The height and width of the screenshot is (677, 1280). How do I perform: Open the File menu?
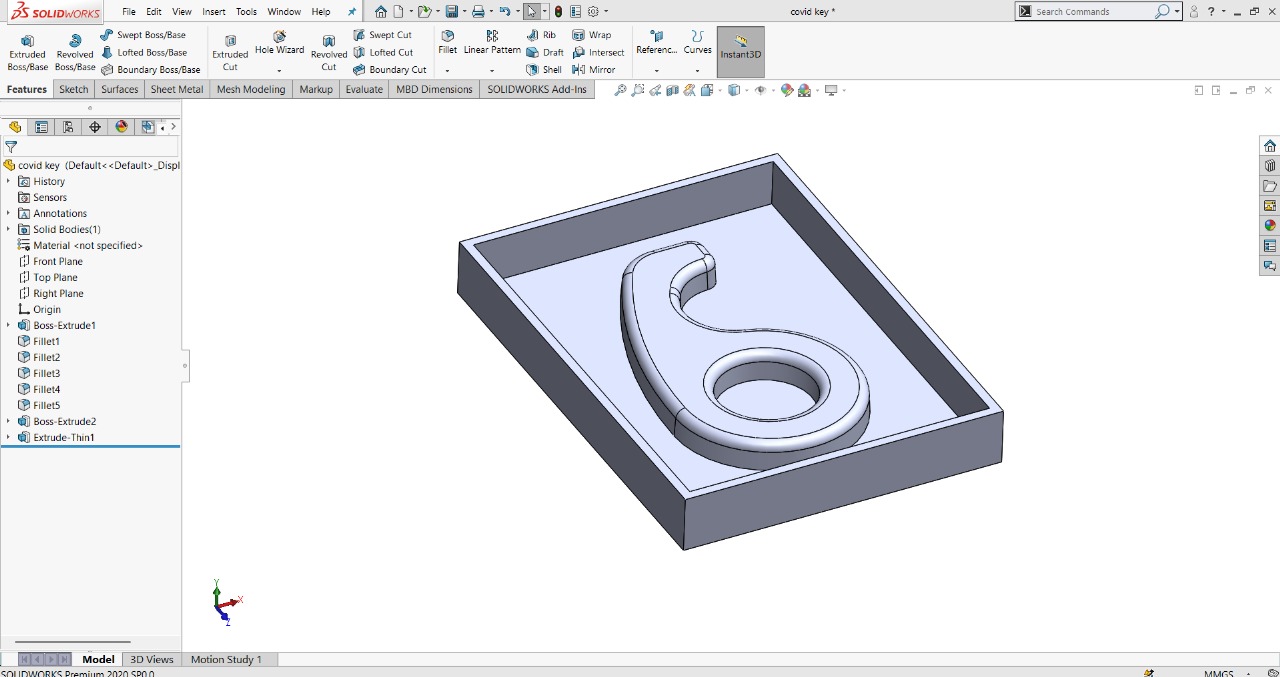pos(129,12)
